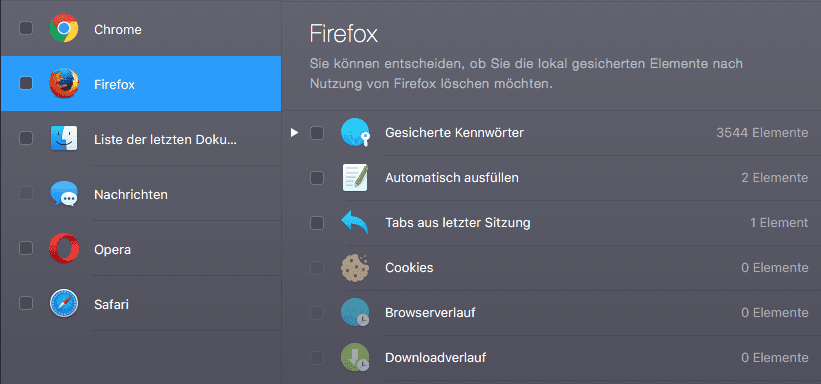
Task: Click the Opera browser icon
Action: 64,248
